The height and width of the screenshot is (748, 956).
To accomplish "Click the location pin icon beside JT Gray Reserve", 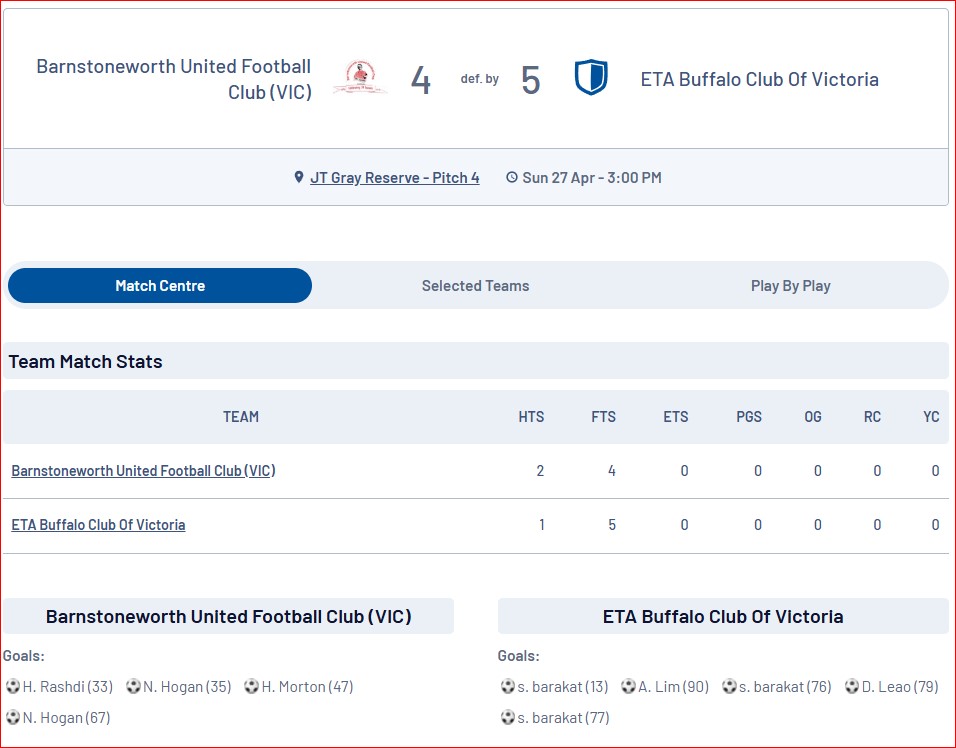I will (x=299, y=177).
